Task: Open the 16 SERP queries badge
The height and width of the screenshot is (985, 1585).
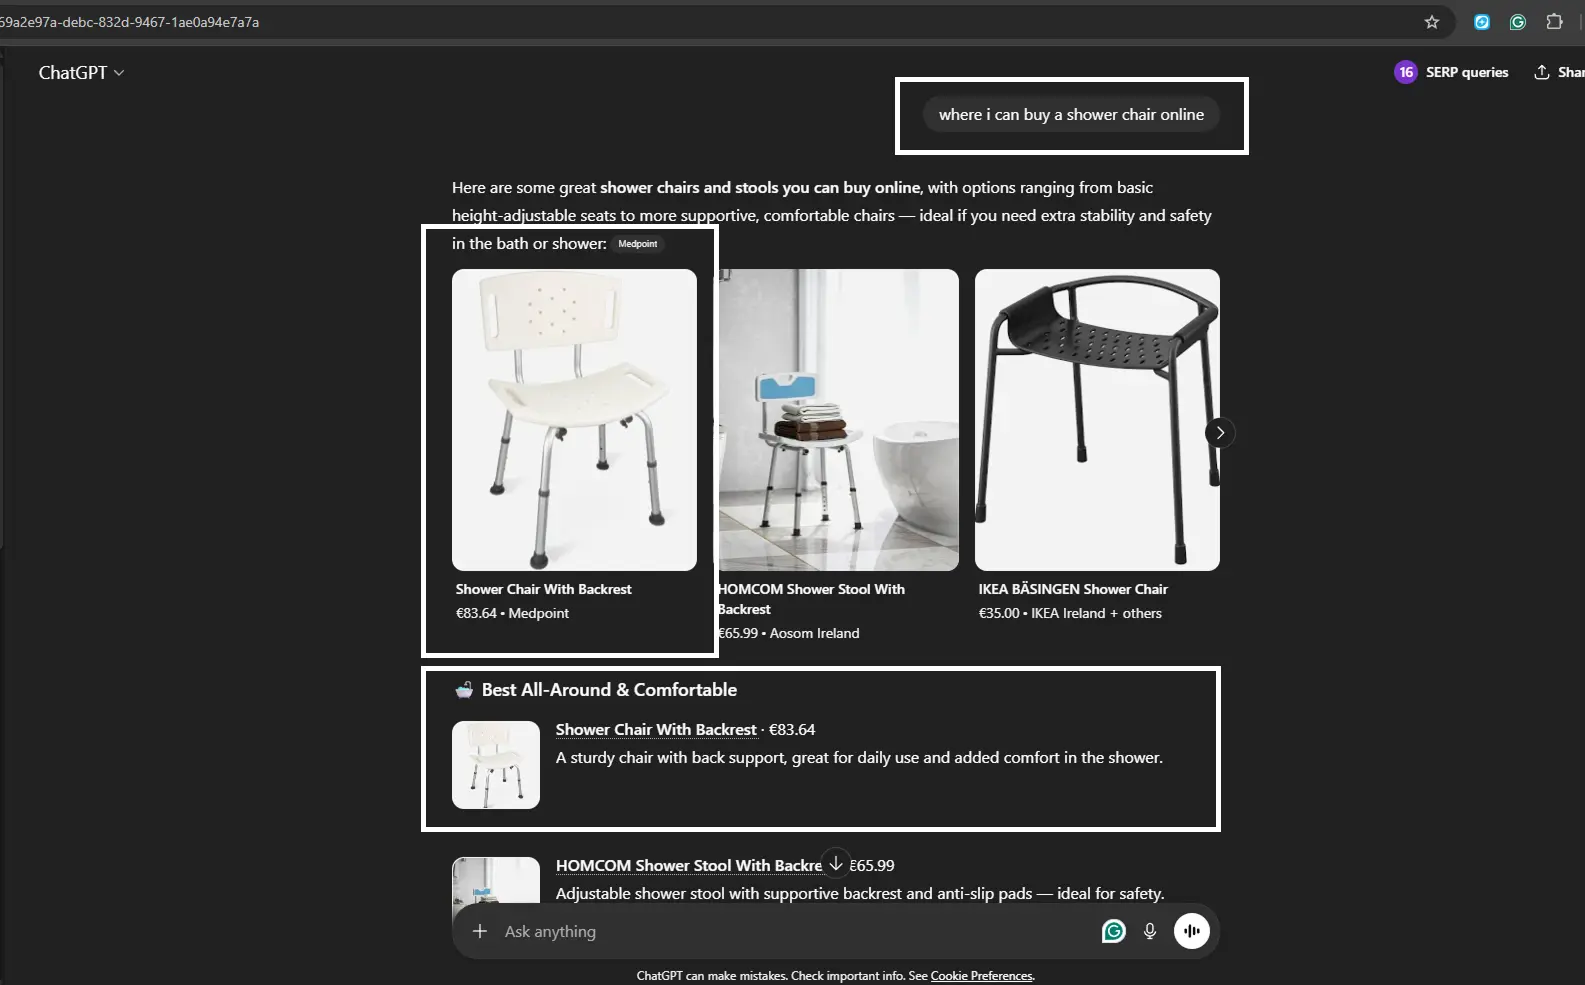Action: tap(1452, 72)
